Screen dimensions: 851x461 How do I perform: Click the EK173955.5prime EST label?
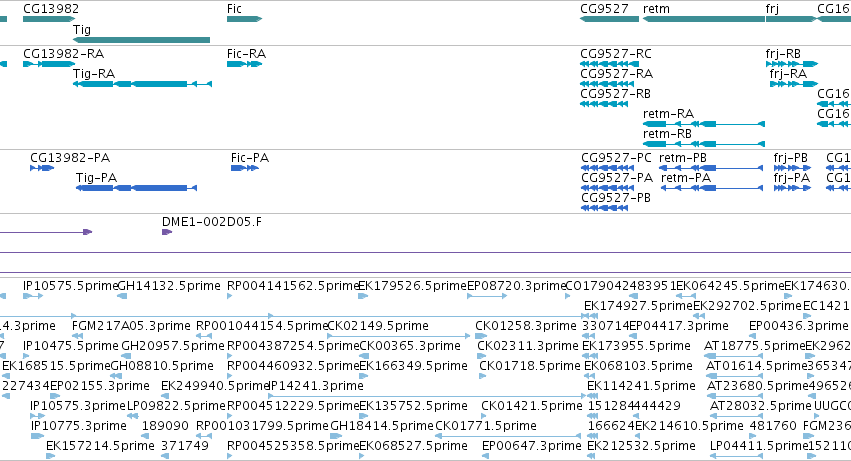636,346
